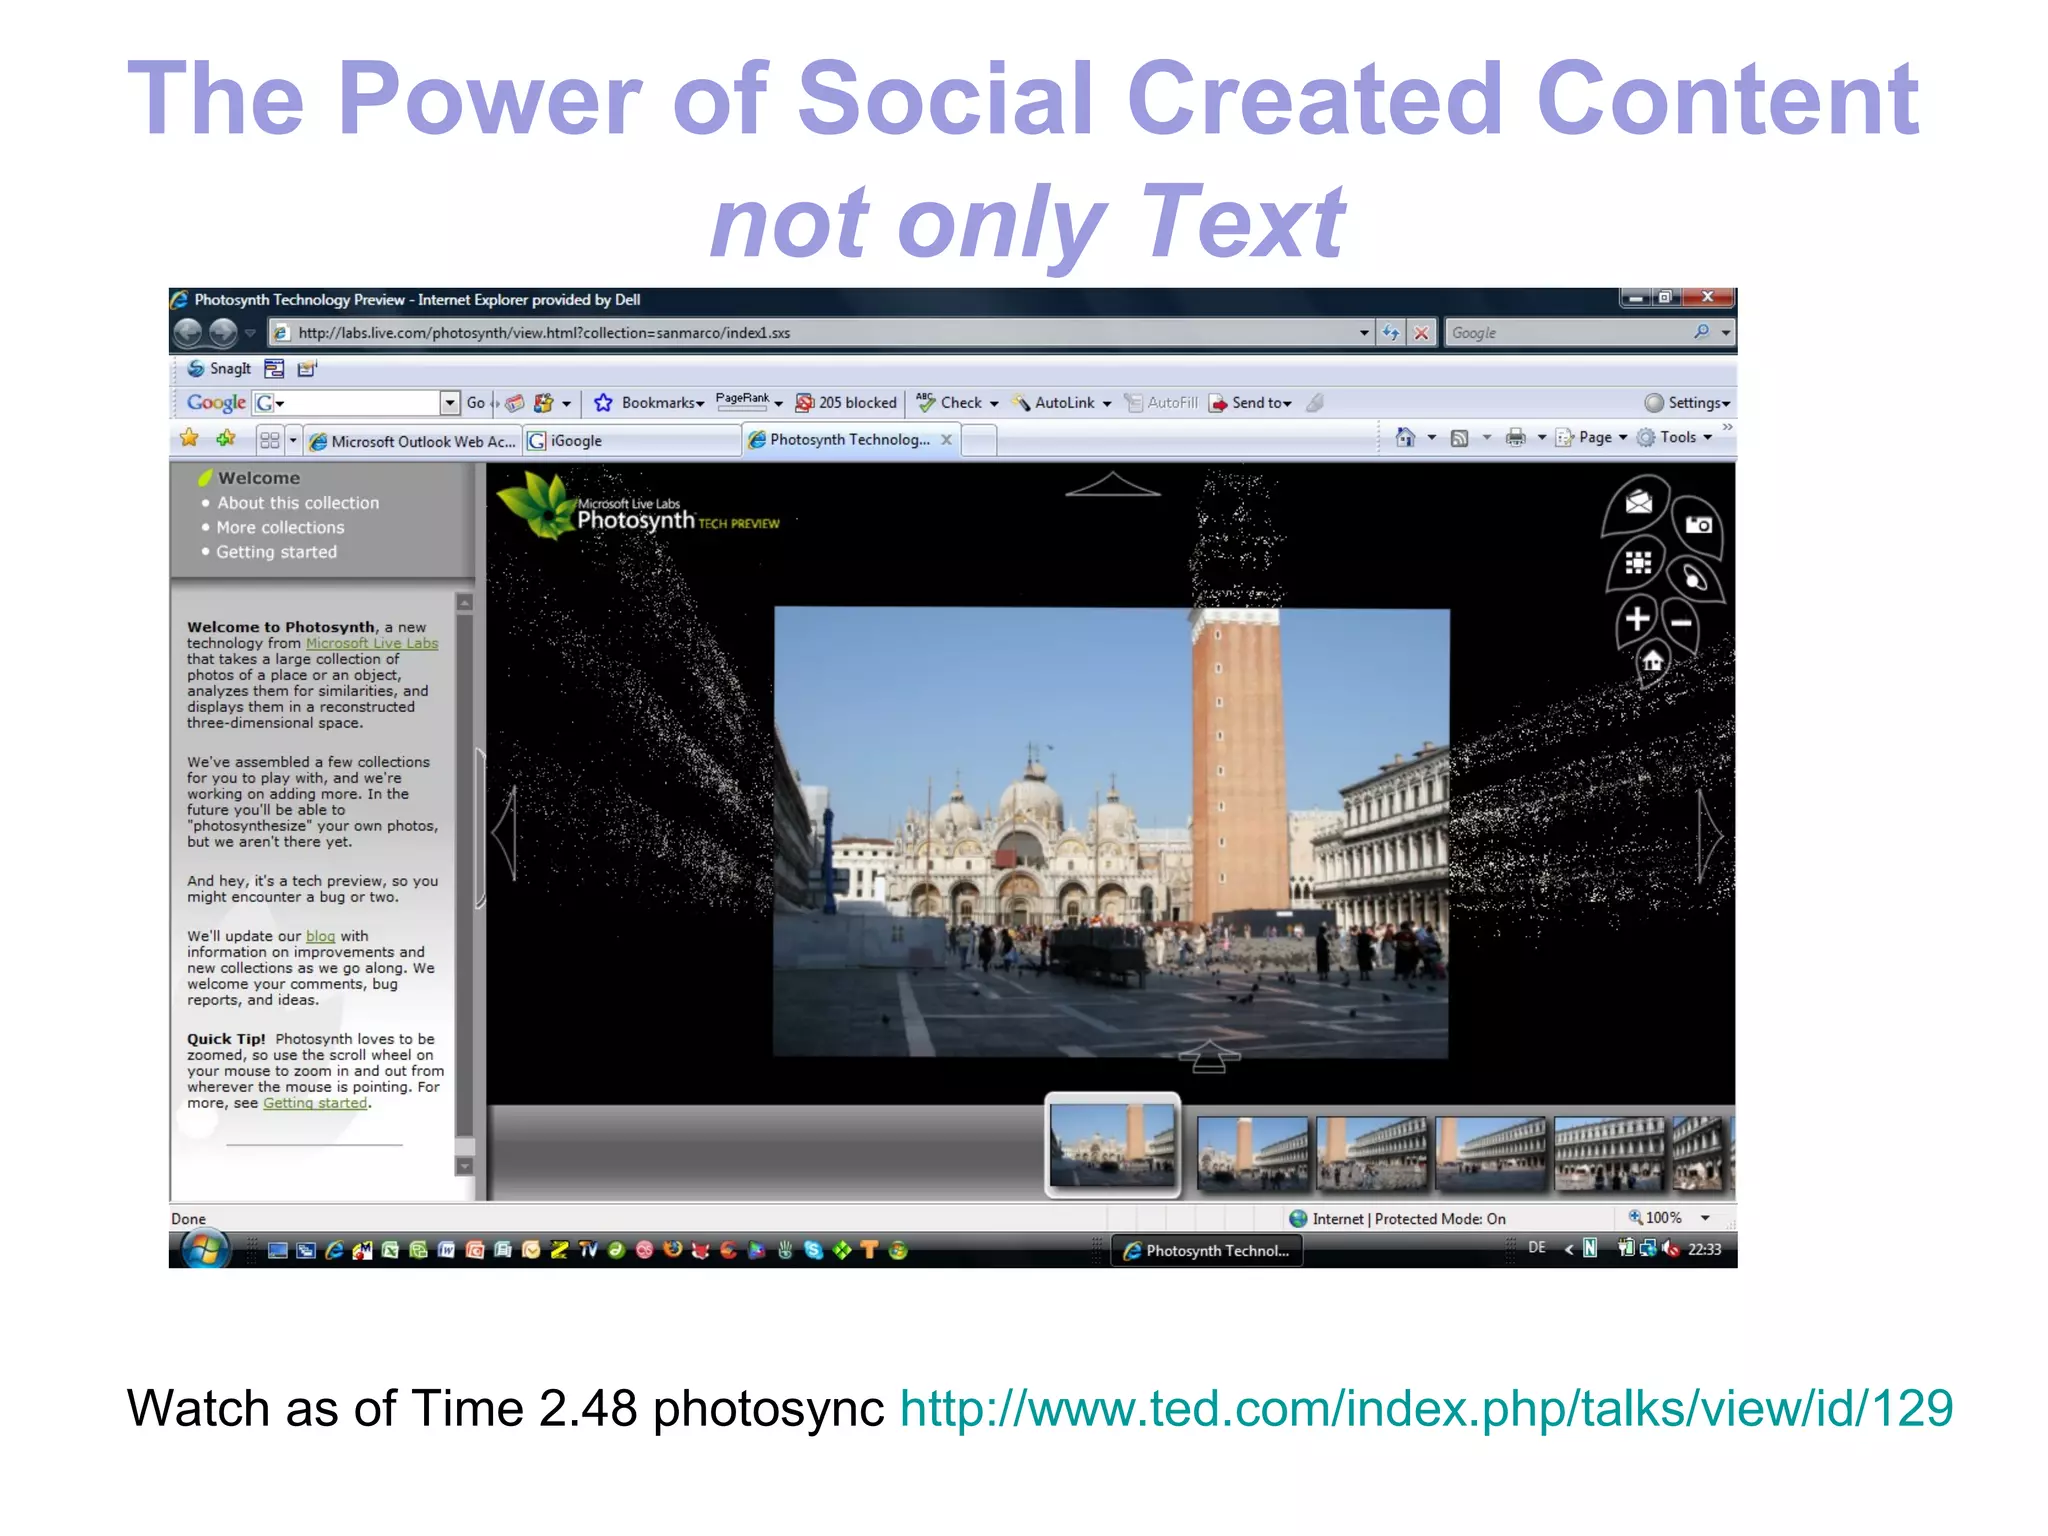Click the RSS feeds icon
The image size is (2048, 1536).
click(1459, 438)
